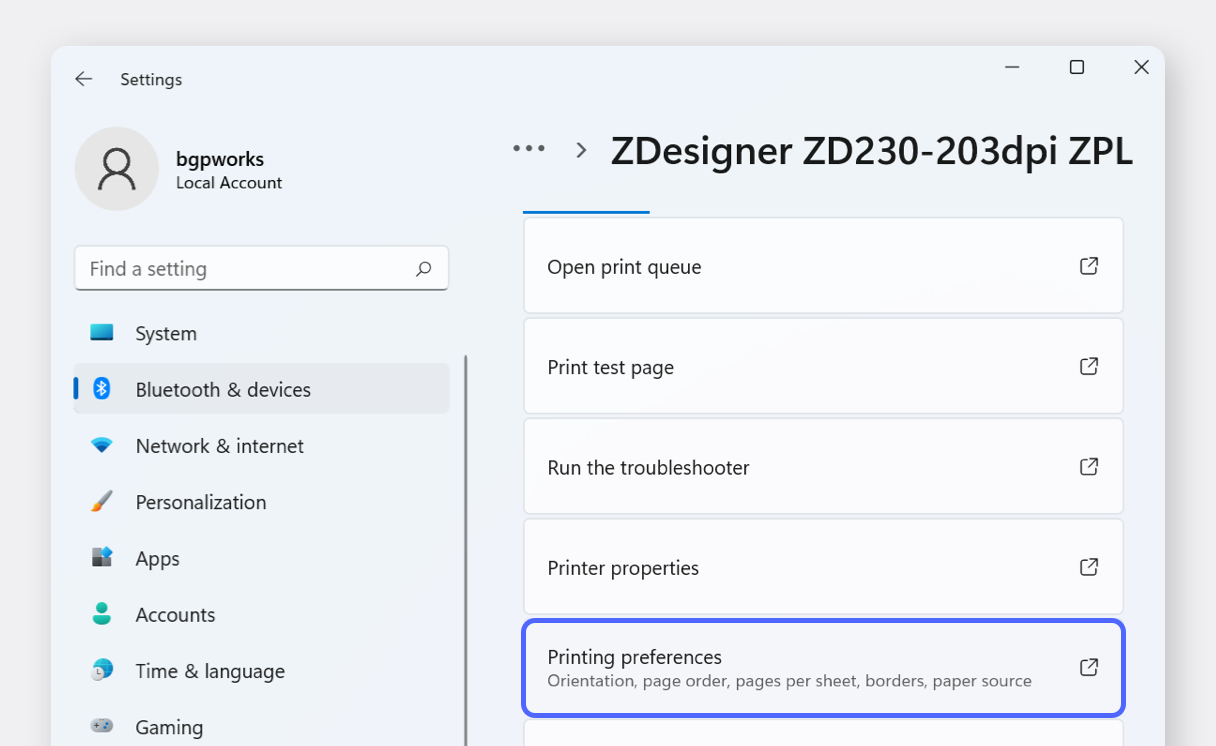Click the back arrow in Settings
The image size is (1216, 746).
83,79
